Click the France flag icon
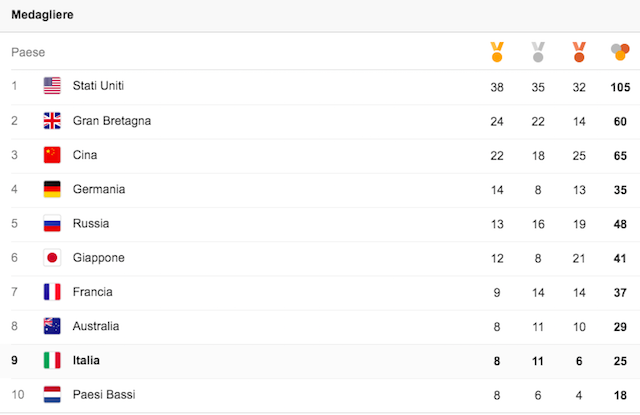Viewport: 640px width, 415px height. [x=52, y=292]
